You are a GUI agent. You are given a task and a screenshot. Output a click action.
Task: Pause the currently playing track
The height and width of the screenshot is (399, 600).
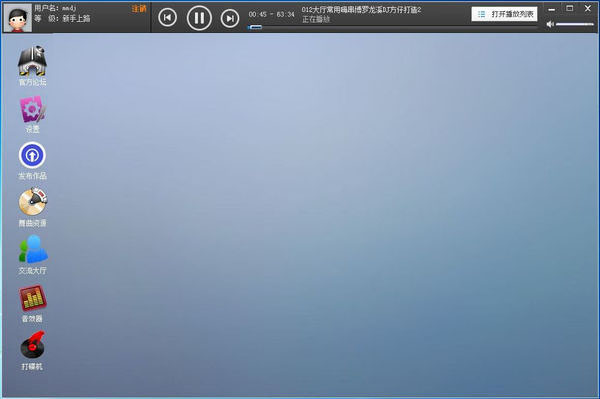pos(199,18)
